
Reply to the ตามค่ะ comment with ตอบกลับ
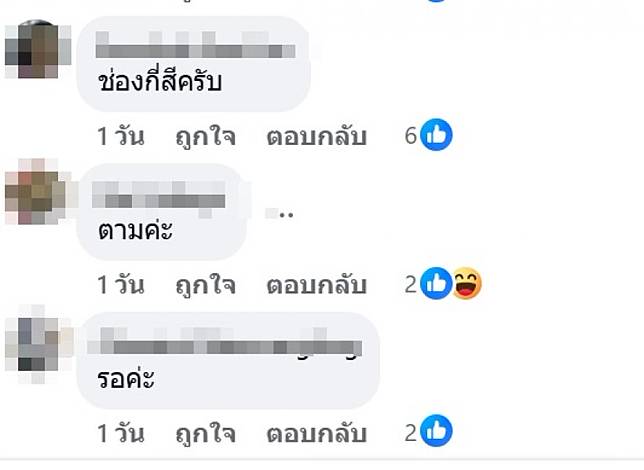[316, 285]
